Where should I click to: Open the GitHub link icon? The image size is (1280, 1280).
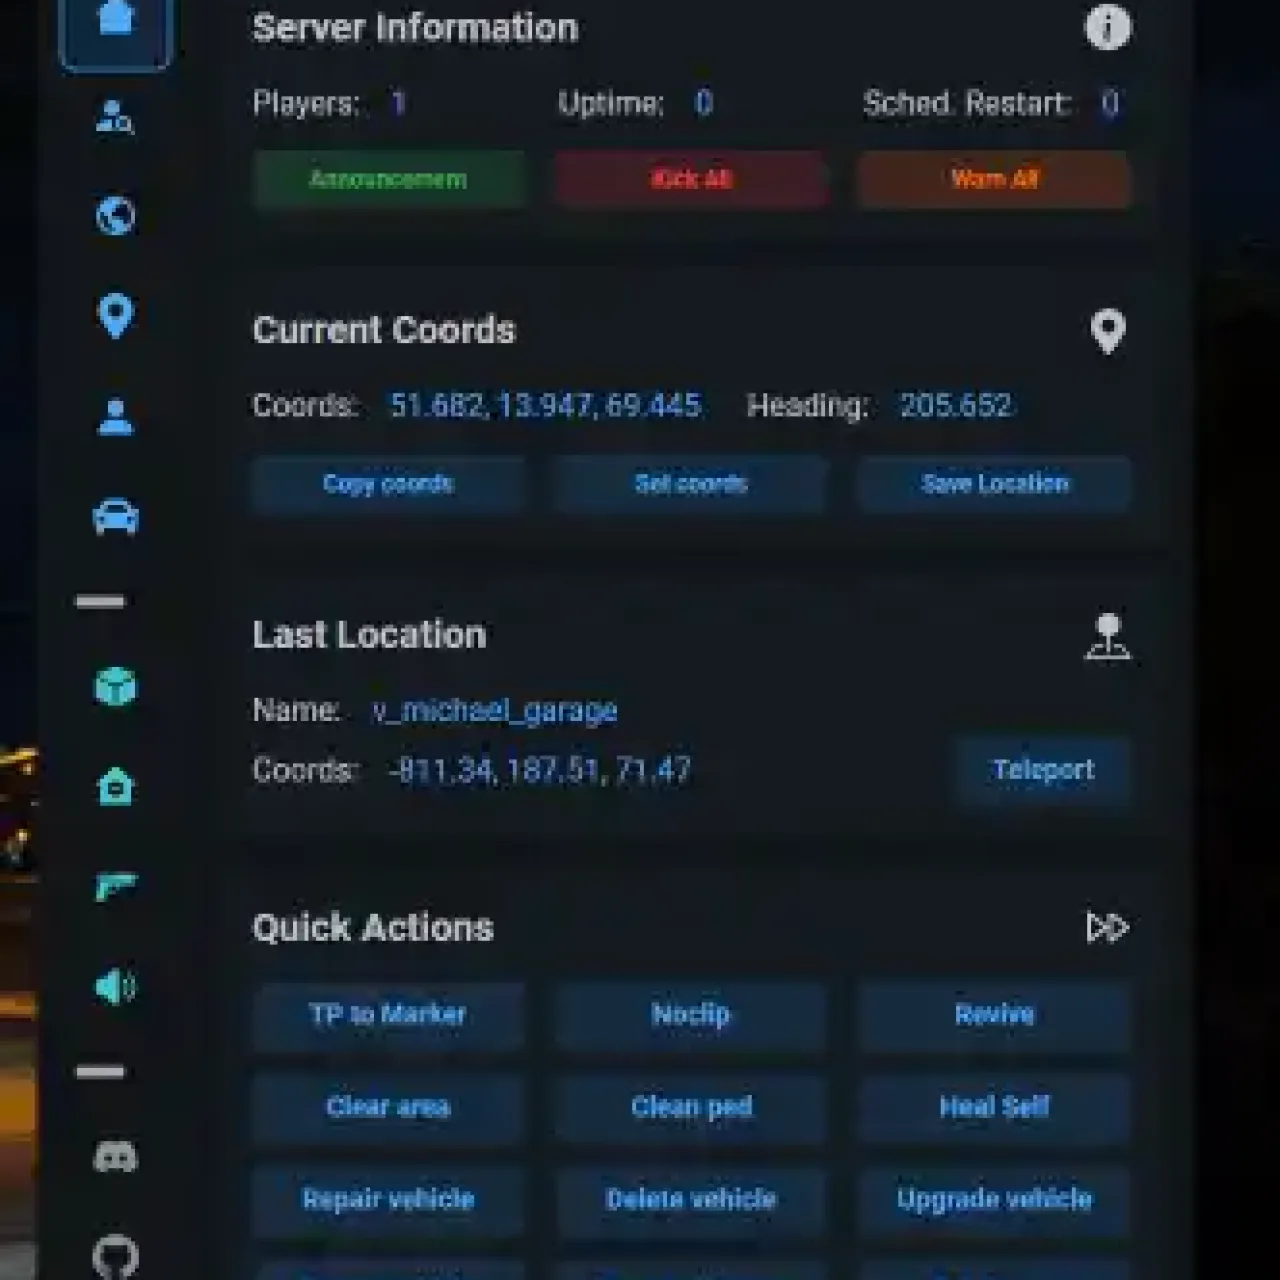(115, 1256)
